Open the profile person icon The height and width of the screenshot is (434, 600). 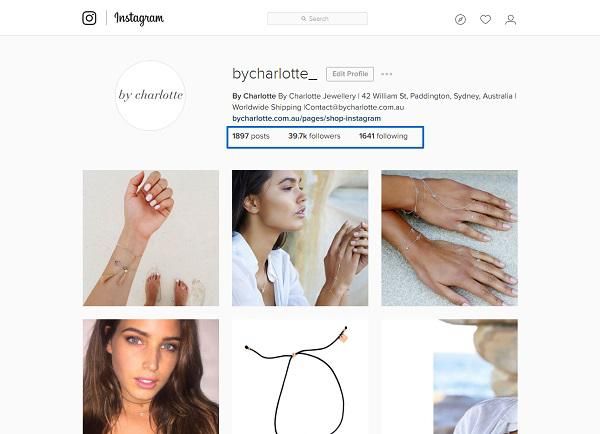click(510, 19)
